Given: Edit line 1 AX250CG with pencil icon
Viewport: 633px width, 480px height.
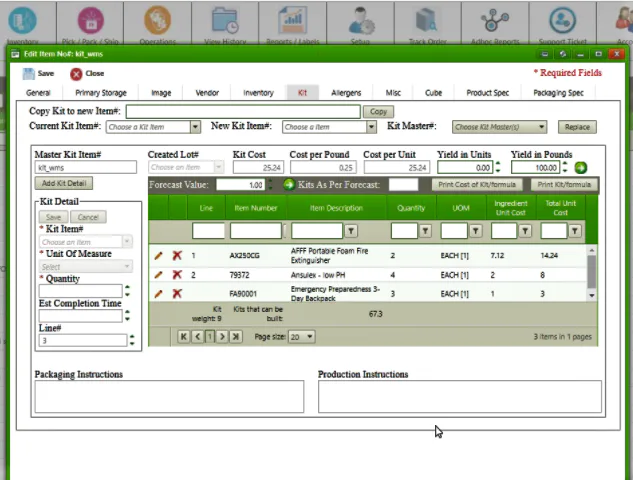Looking at the screenshot, I should pyautogui.click(x=159, y=256).
